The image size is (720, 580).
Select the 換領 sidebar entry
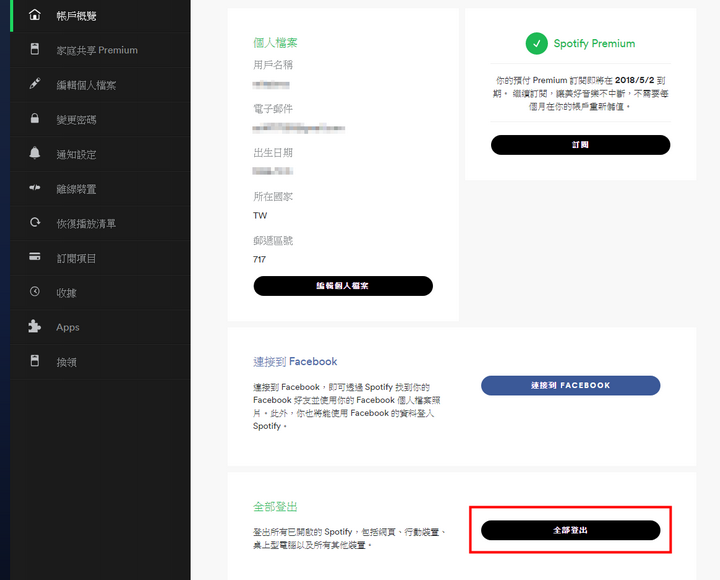coord(100,362)
